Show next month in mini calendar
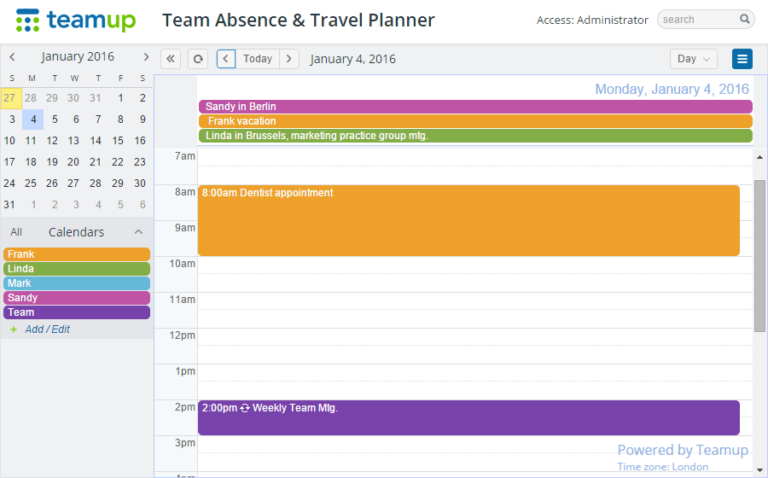Screen dimensions: 768x478 [x=145, y=57]
